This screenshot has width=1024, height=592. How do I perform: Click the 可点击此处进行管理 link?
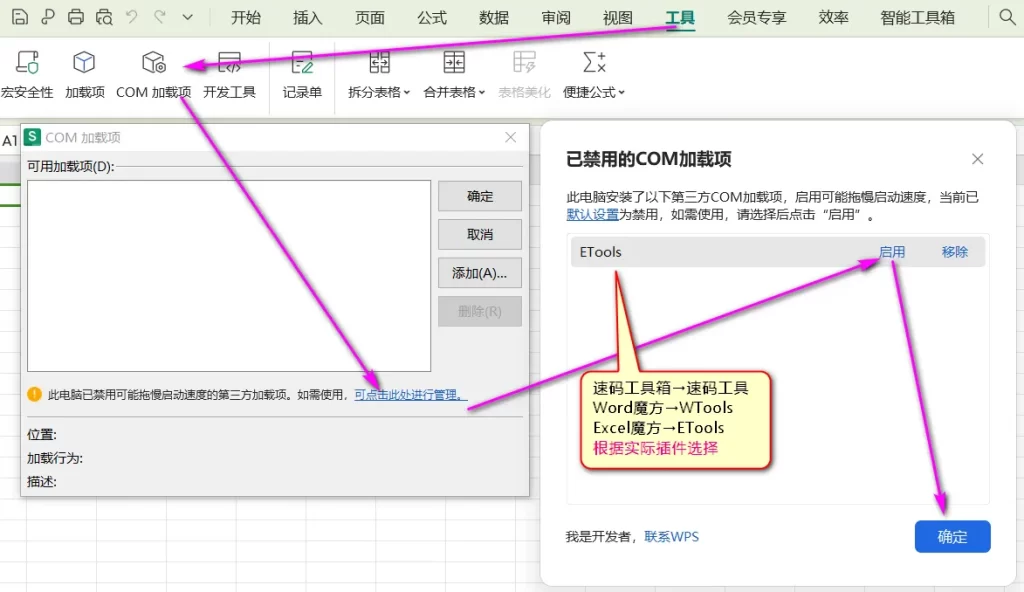point(411,395)
